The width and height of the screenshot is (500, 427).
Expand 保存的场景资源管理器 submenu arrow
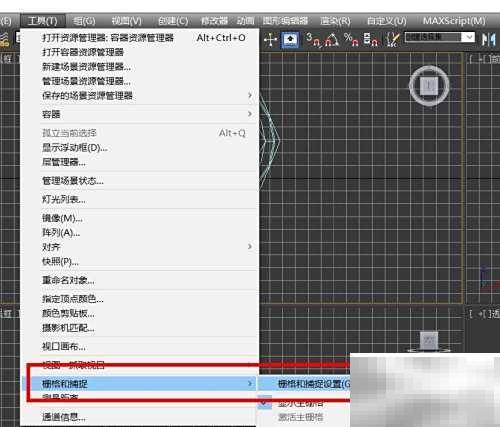pyautogui.click(x=250, y=95)
